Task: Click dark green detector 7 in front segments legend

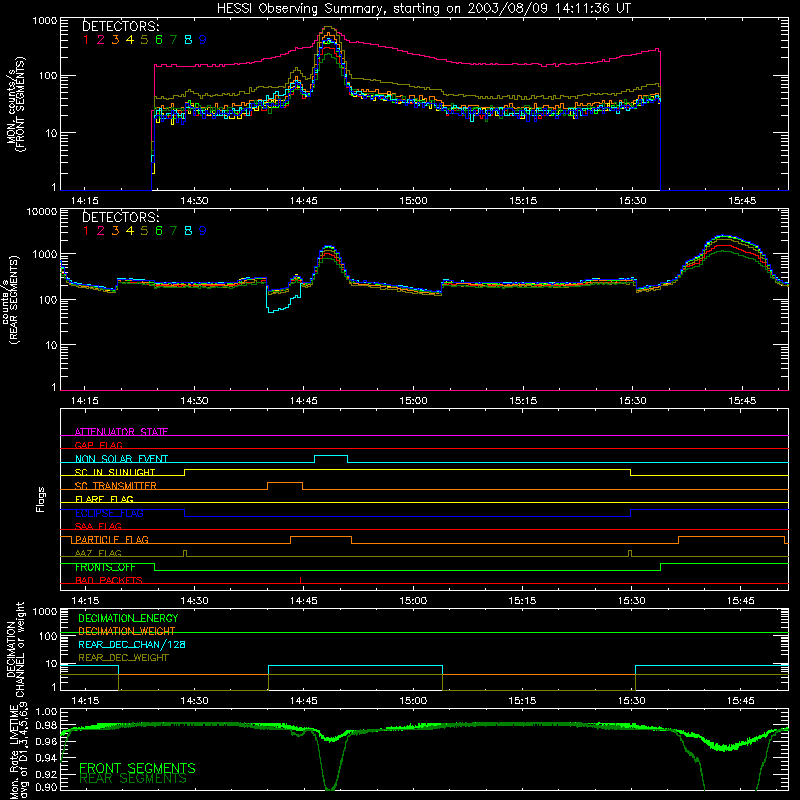Action: coord(173,39)
